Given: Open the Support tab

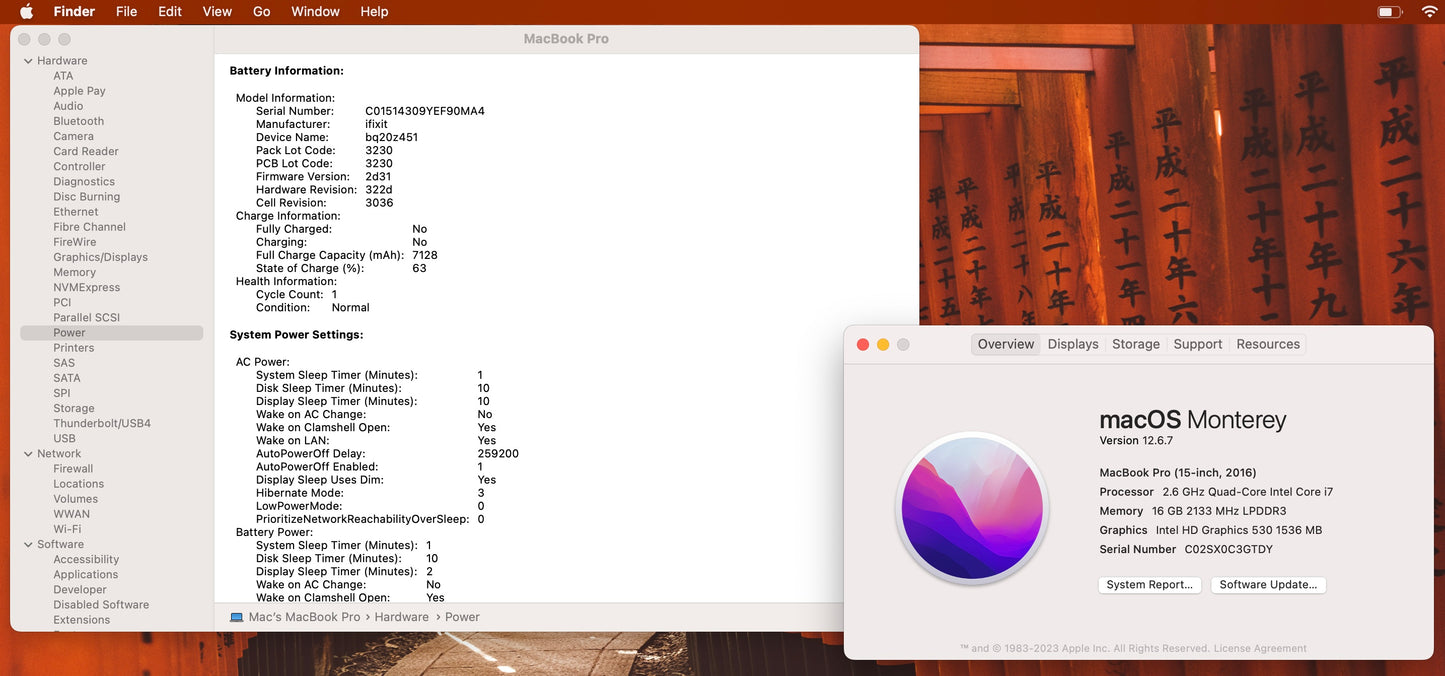Looking at the screenshot, I should click(x=1198, y=344).
